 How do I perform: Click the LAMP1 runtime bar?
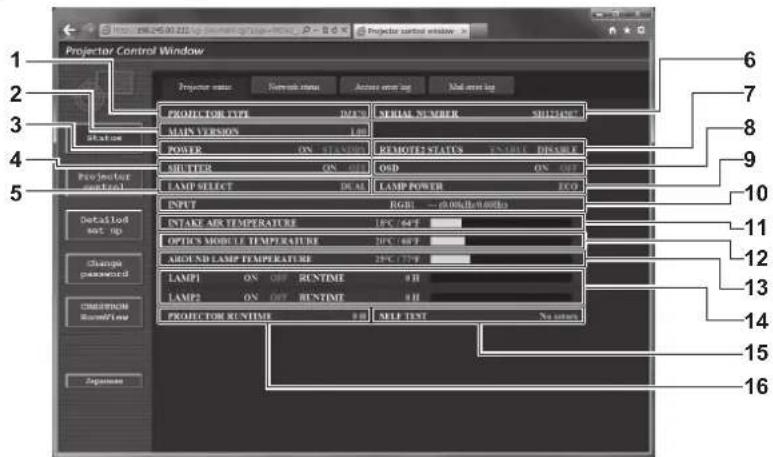pyautogui.click(x=501, y=278)
